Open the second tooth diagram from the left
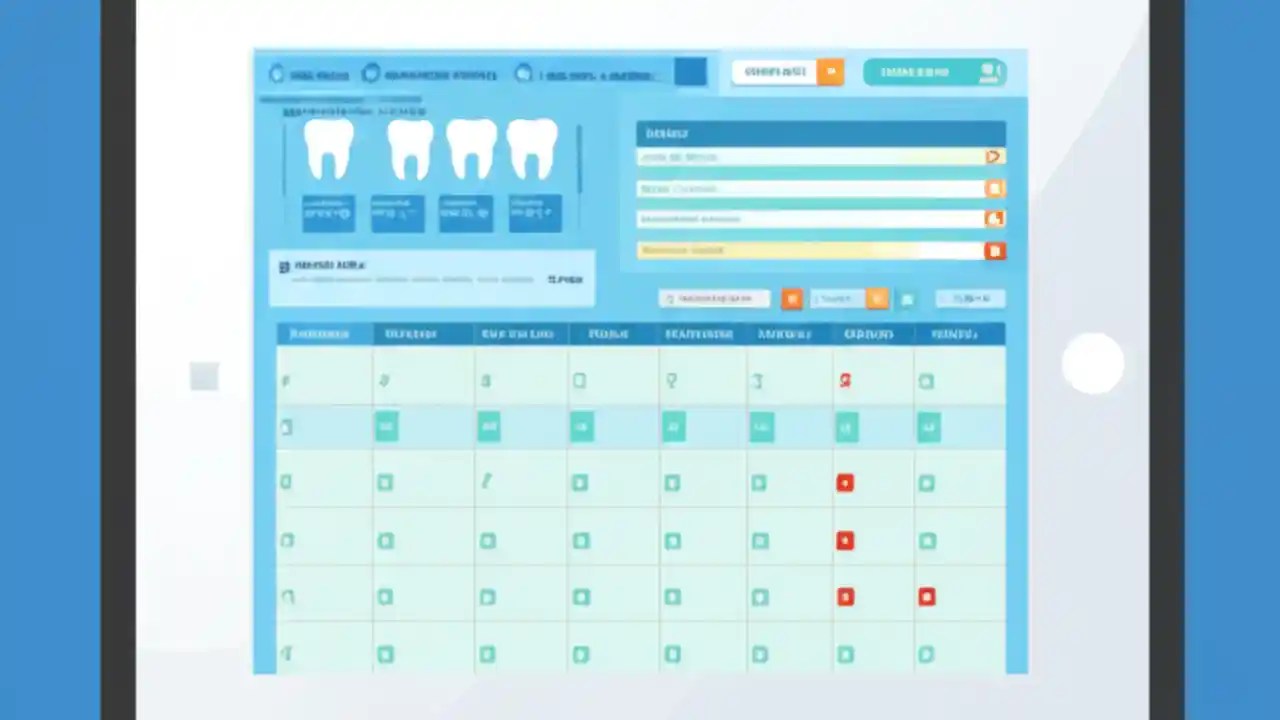This screenshot has height=720, width=1280. coord(410,150)
